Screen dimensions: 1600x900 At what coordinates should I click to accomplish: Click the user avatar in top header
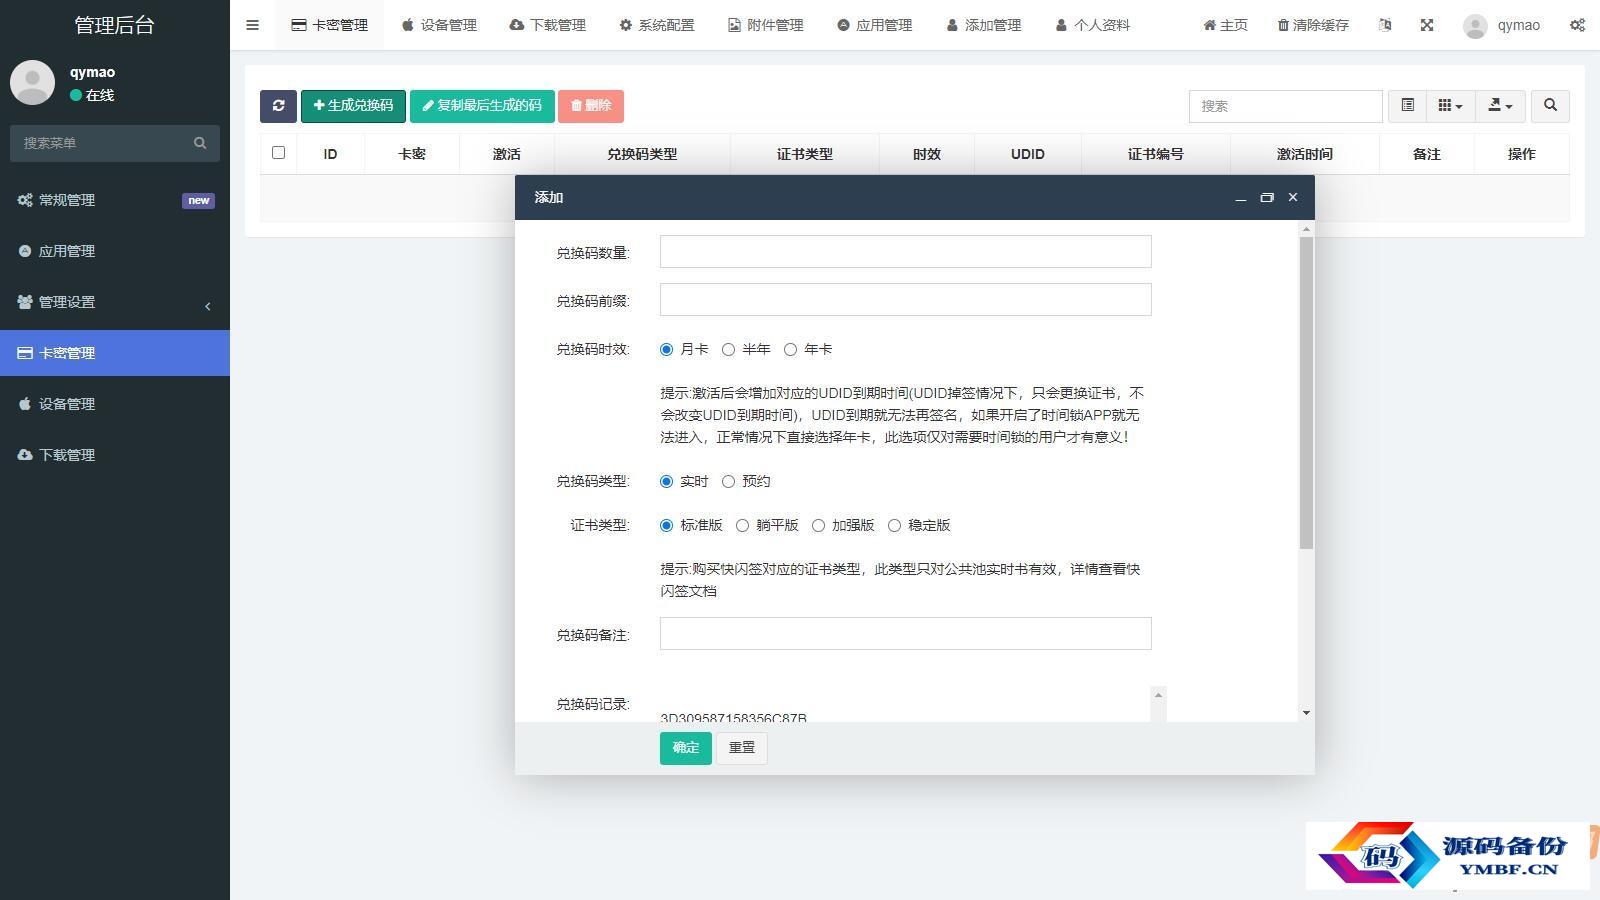pos(1475,26)
